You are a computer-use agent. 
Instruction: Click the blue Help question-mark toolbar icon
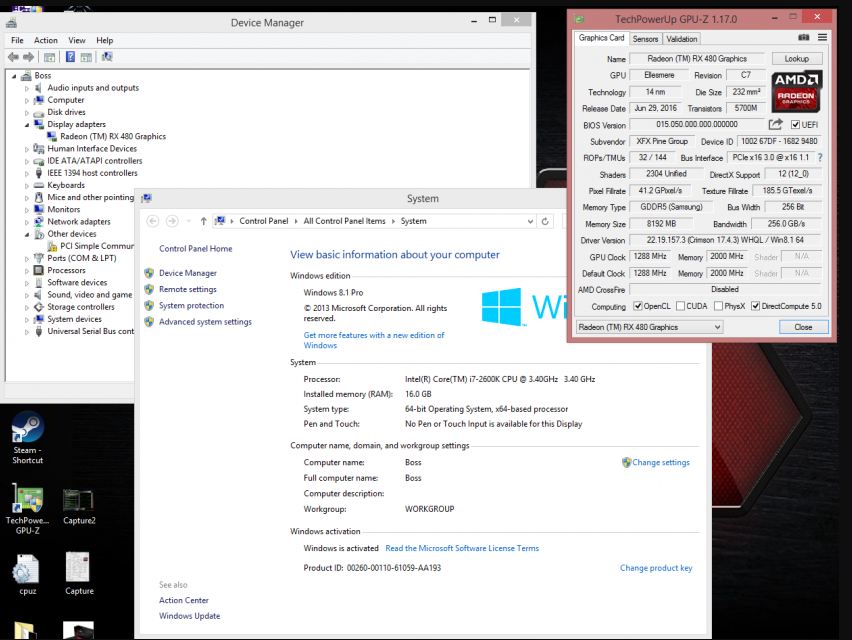(x=71, y=57)
